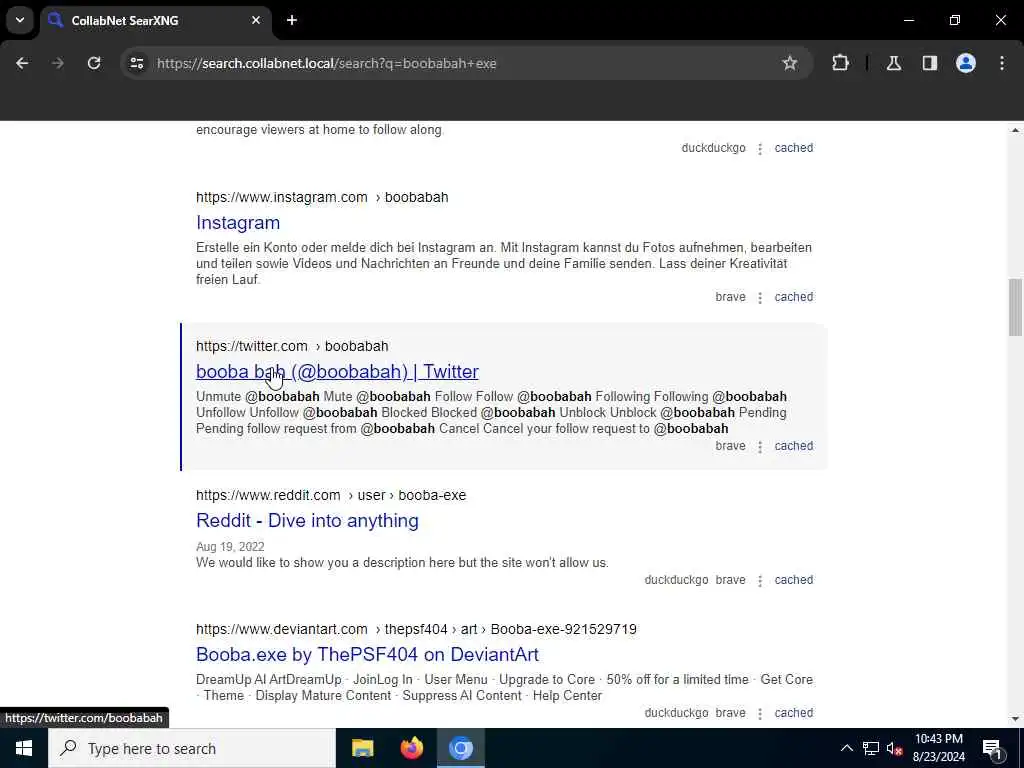Screen dimensions: 1024x768
Task: Launch Firefox from the taskbar
Action: coord(411,748)
